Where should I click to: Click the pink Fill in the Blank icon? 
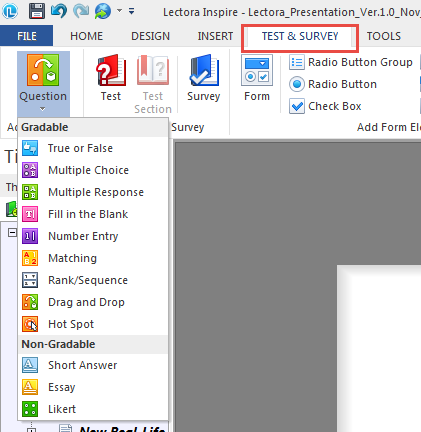tap(30, 214)
